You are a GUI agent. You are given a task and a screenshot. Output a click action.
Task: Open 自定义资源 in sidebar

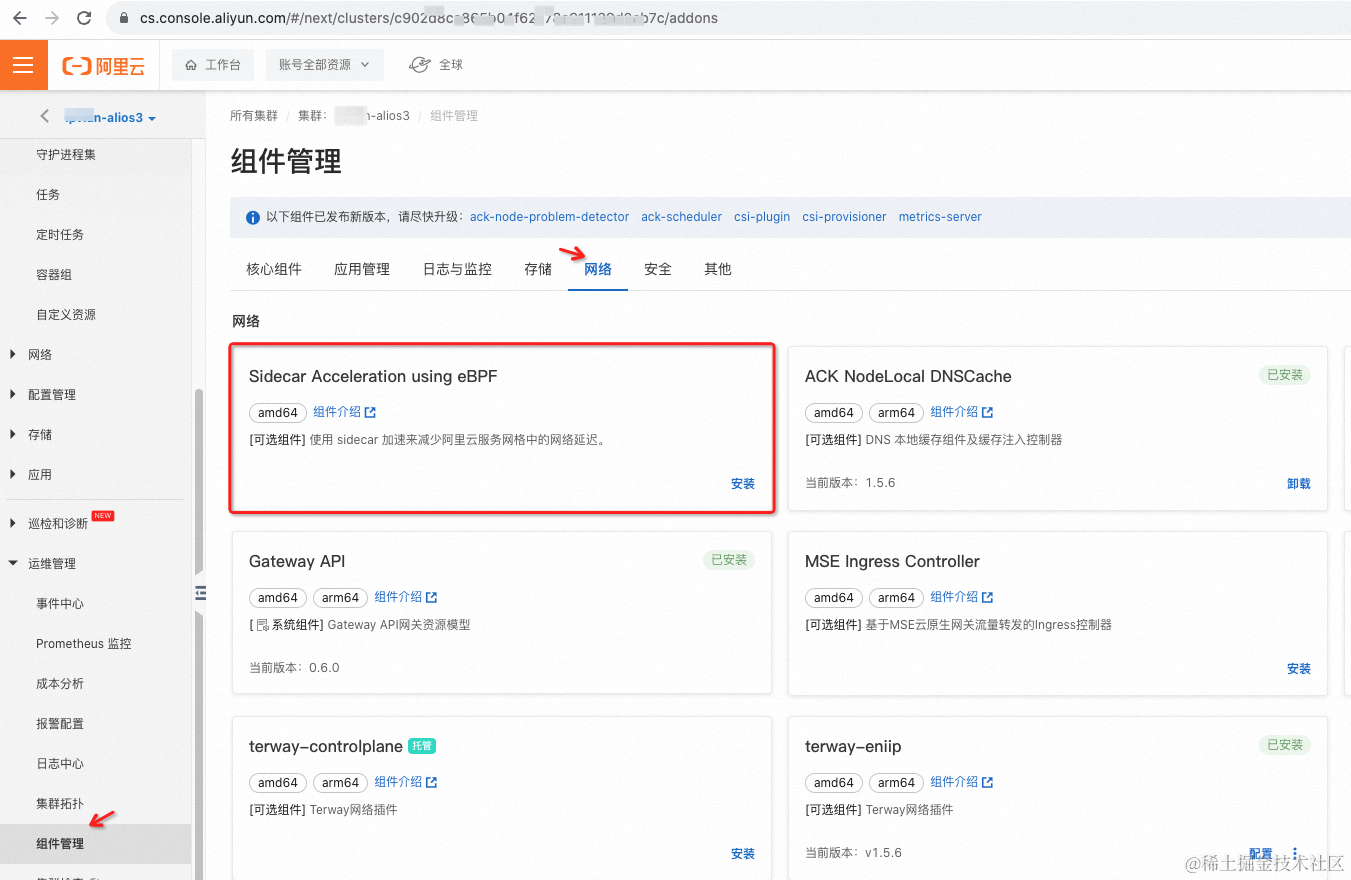(66, 315)
